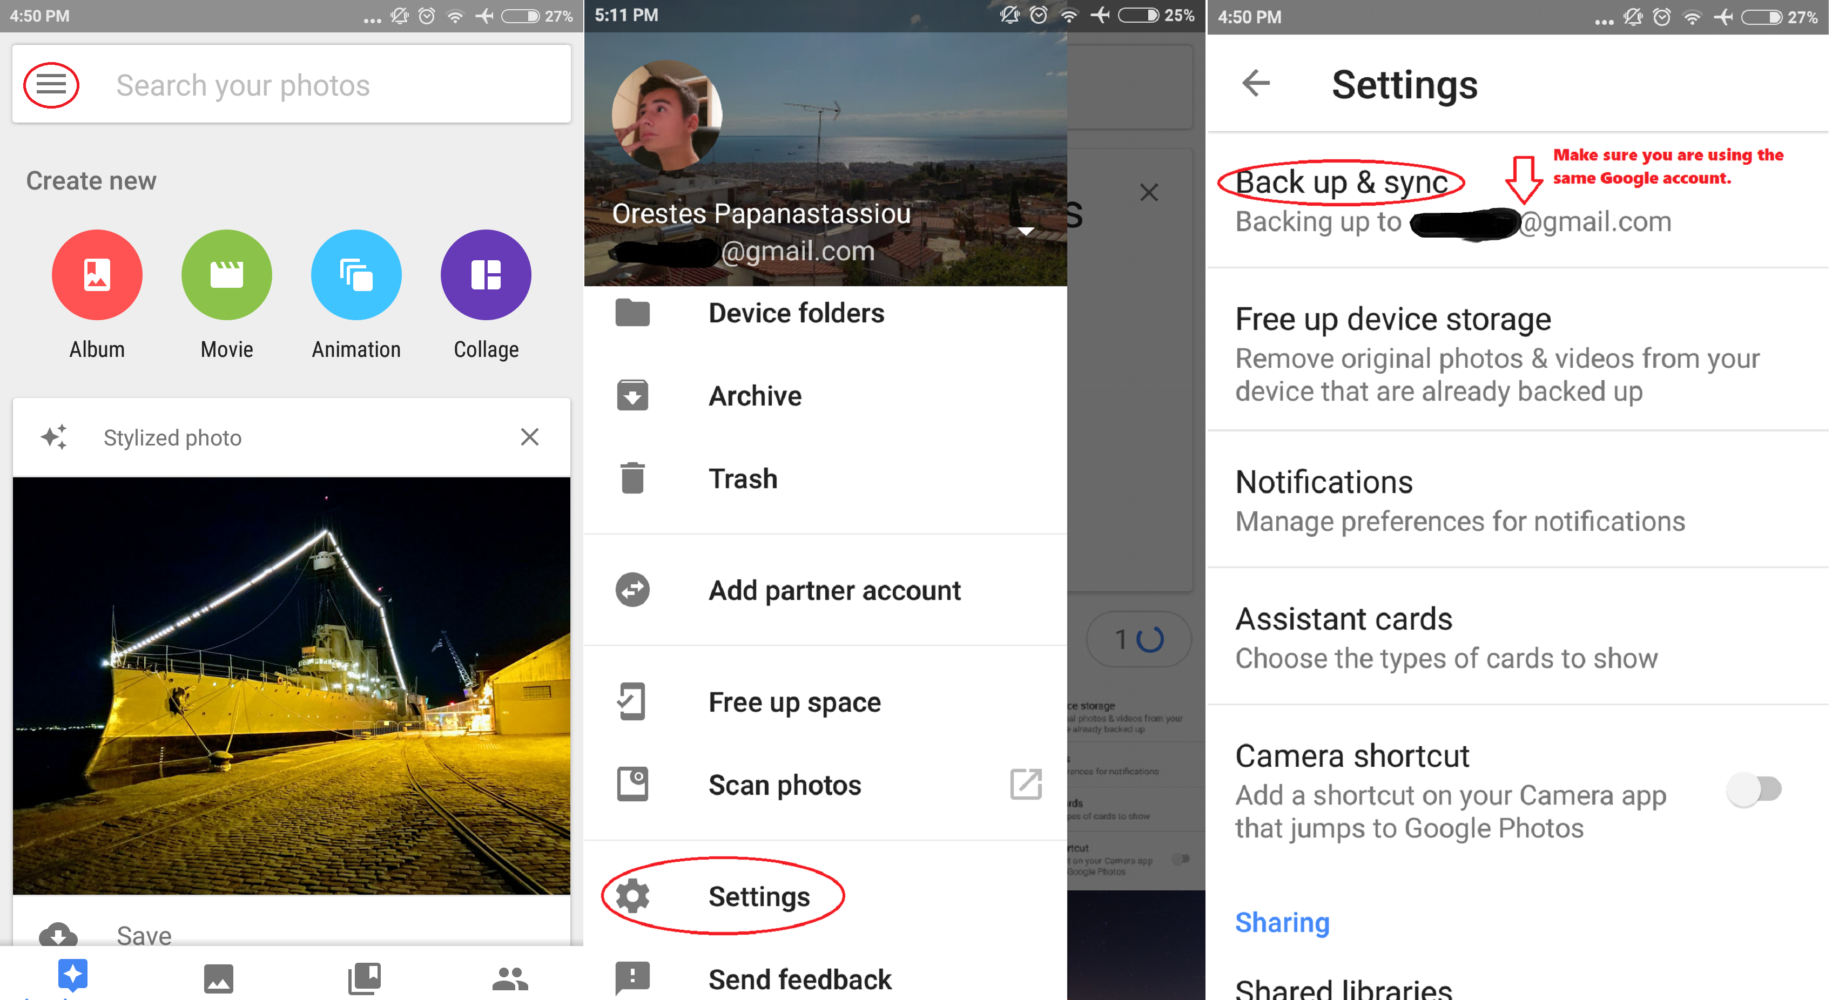The height and width of the screenshot is (1000, 1832).
Task: Tap the airplane mode icon in left status bar
Action: [485, 16]
